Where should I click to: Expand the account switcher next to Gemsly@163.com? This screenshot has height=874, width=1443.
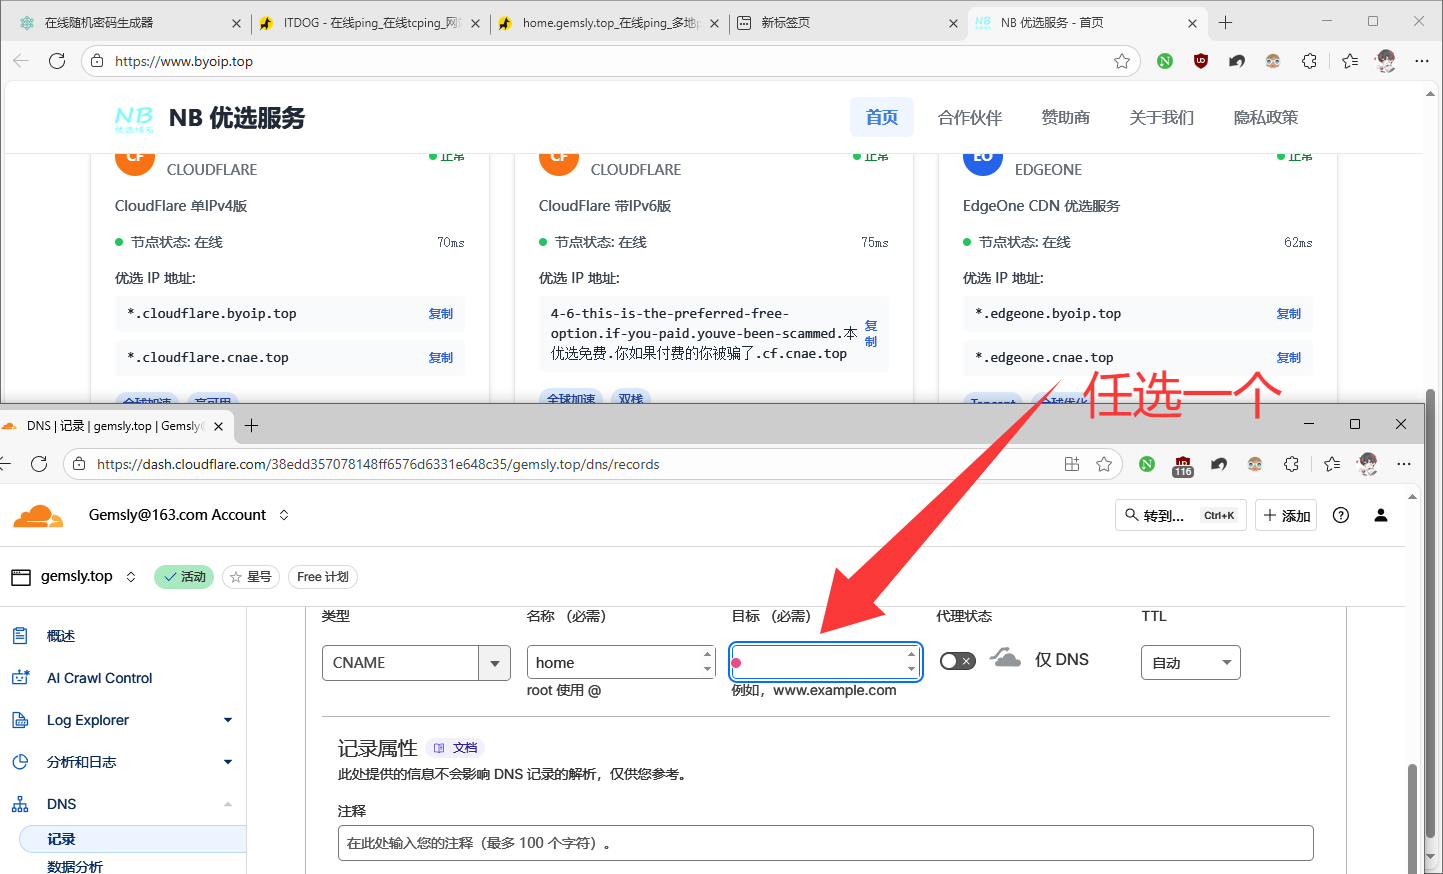tap(284, 515)
